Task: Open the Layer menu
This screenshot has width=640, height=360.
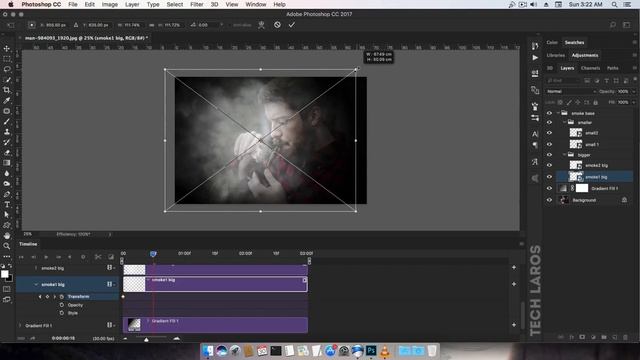Action: [x=132, y=4]
